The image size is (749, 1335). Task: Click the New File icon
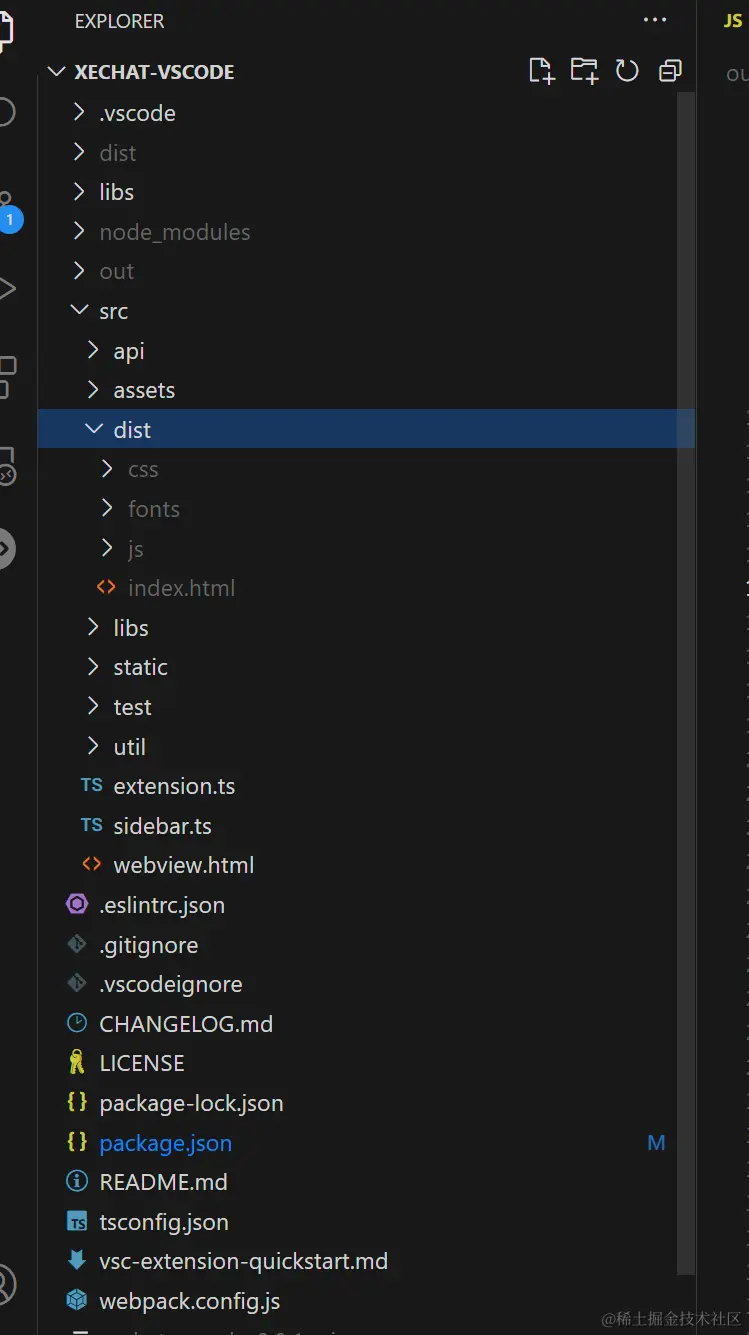click(x=541, y=70)
